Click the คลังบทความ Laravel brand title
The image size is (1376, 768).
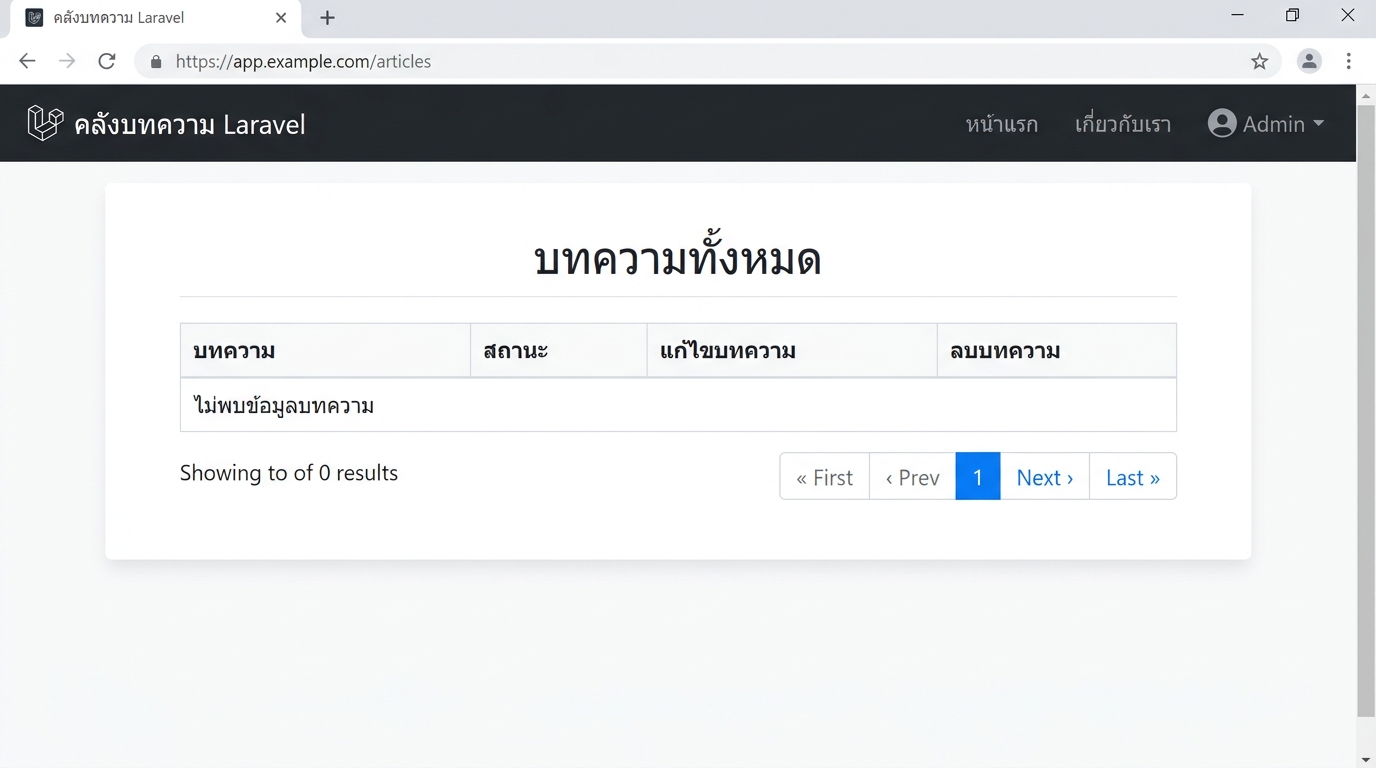190,124
